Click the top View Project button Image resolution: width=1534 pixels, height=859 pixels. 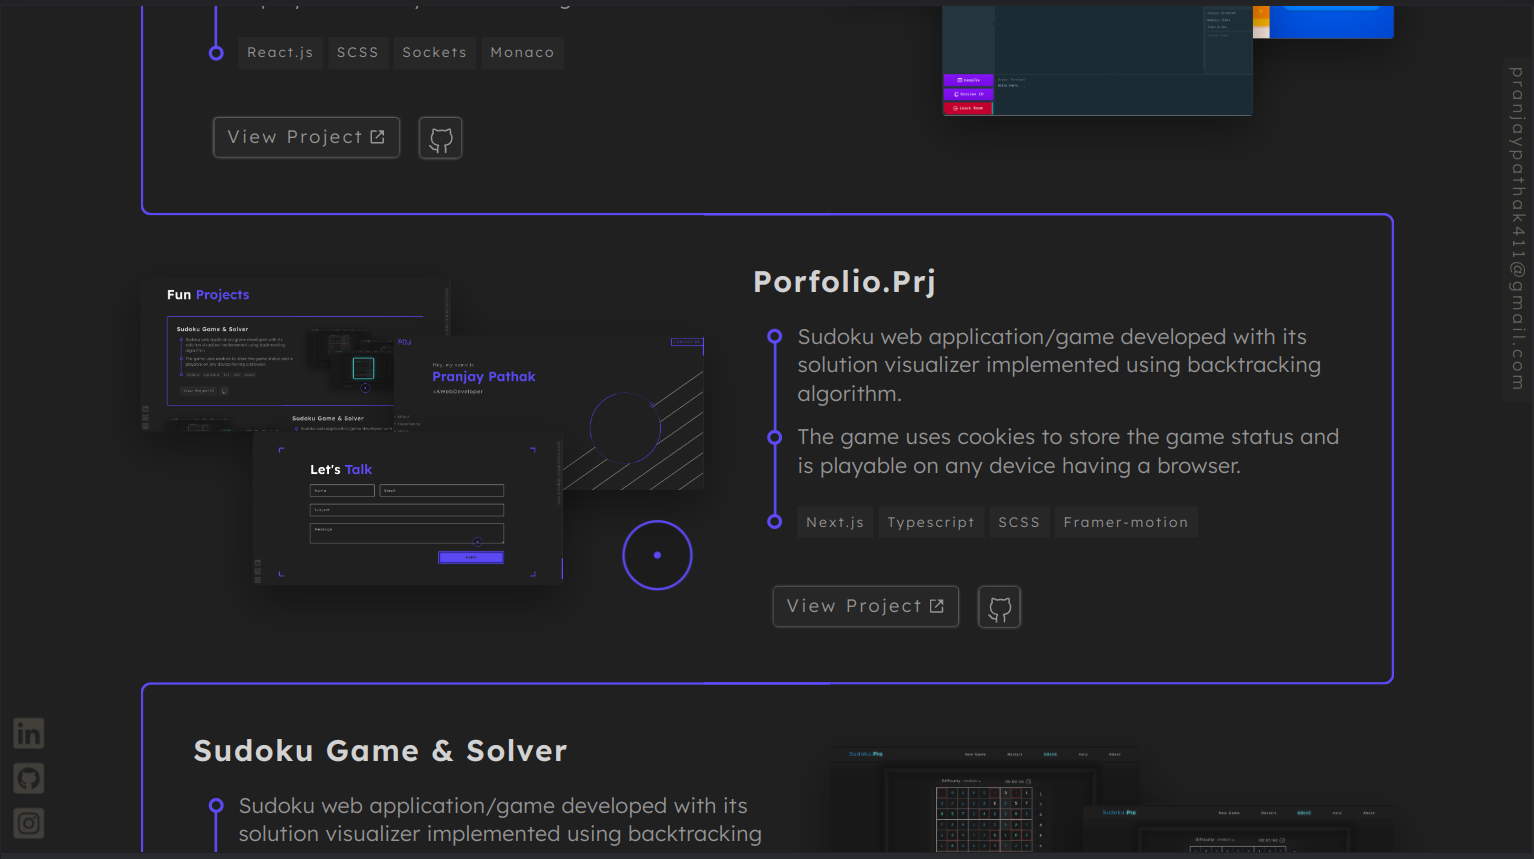pos(306,138)
